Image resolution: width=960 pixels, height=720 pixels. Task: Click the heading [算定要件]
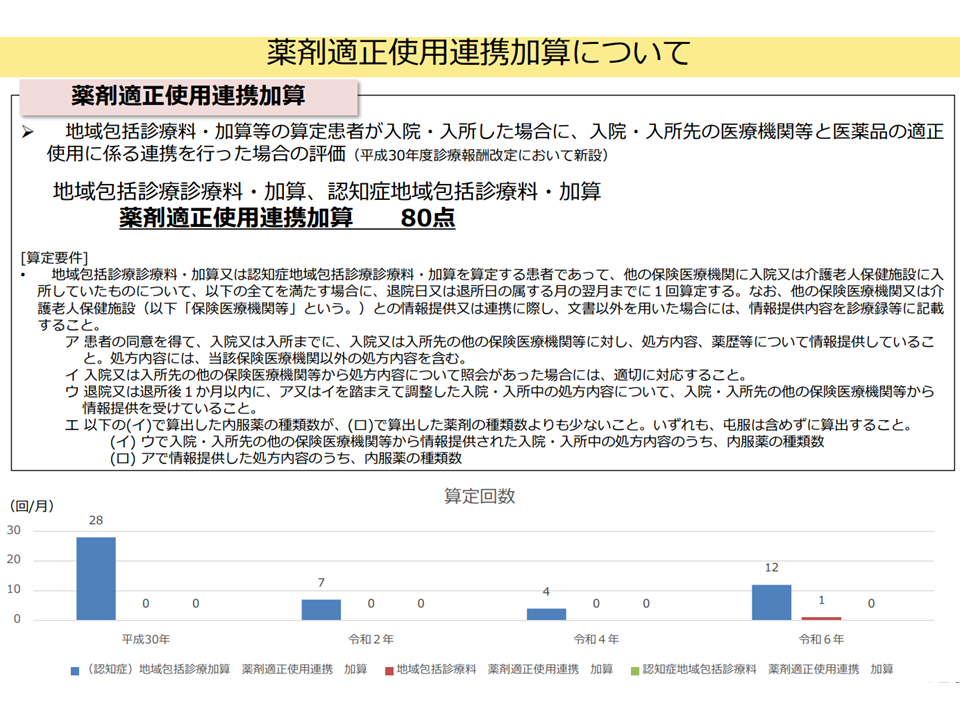[x=54, y=258]
